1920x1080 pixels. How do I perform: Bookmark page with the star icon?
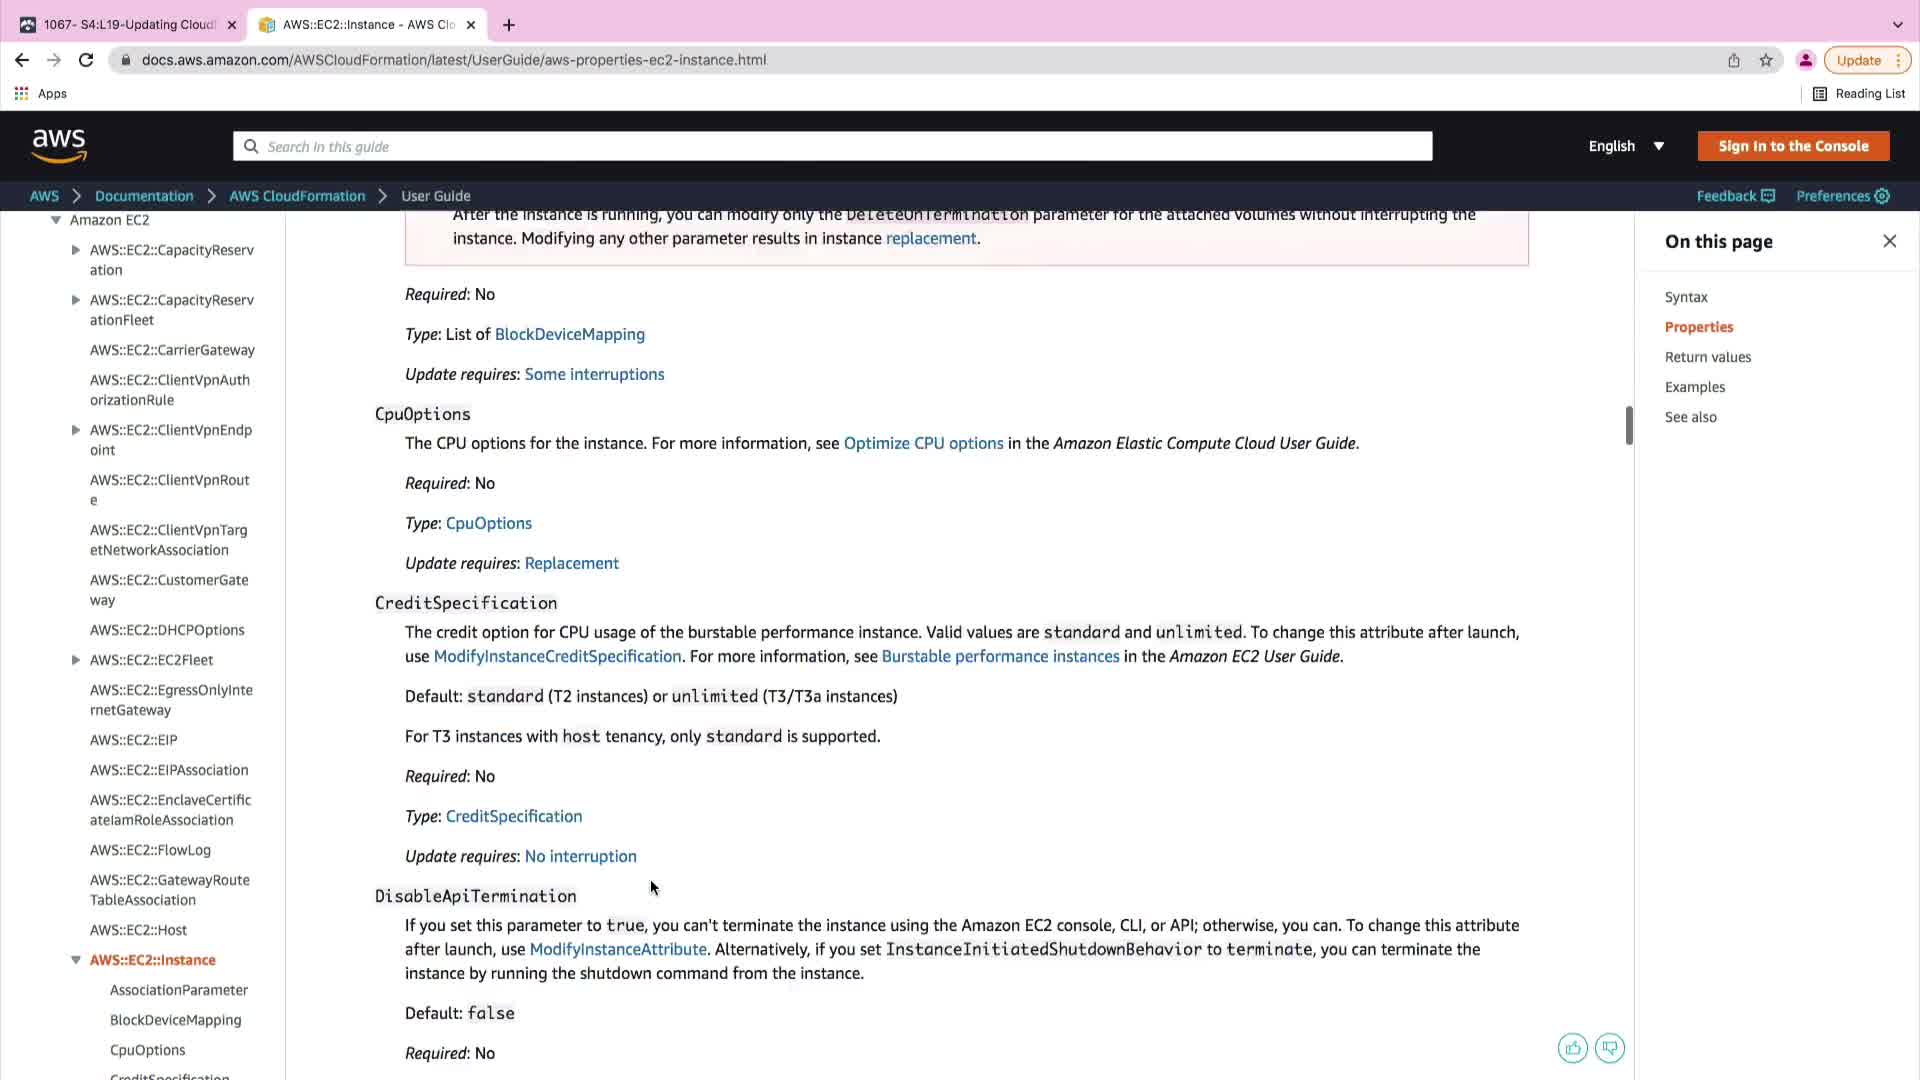[x=1766, y=60]
